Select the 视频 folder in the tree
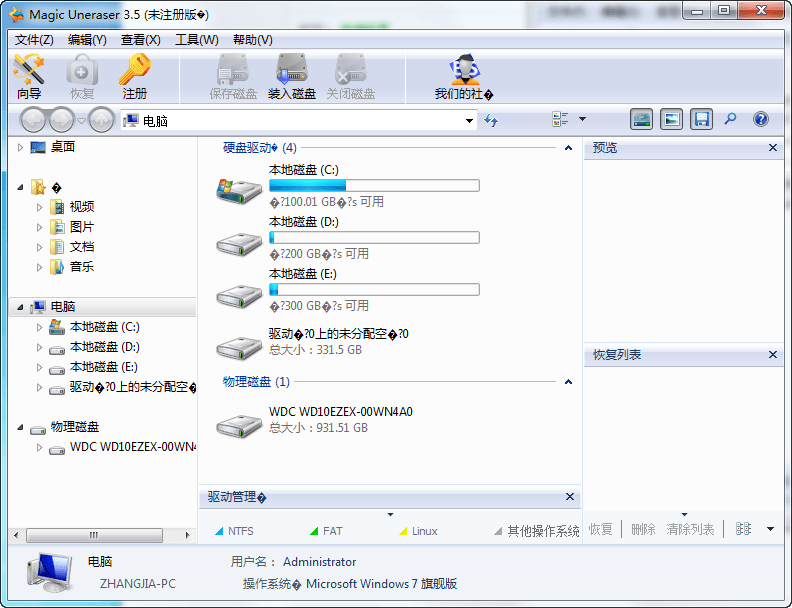Image resolution: width=792 pixels, height=608 pixels. click(x=82, y=207)
